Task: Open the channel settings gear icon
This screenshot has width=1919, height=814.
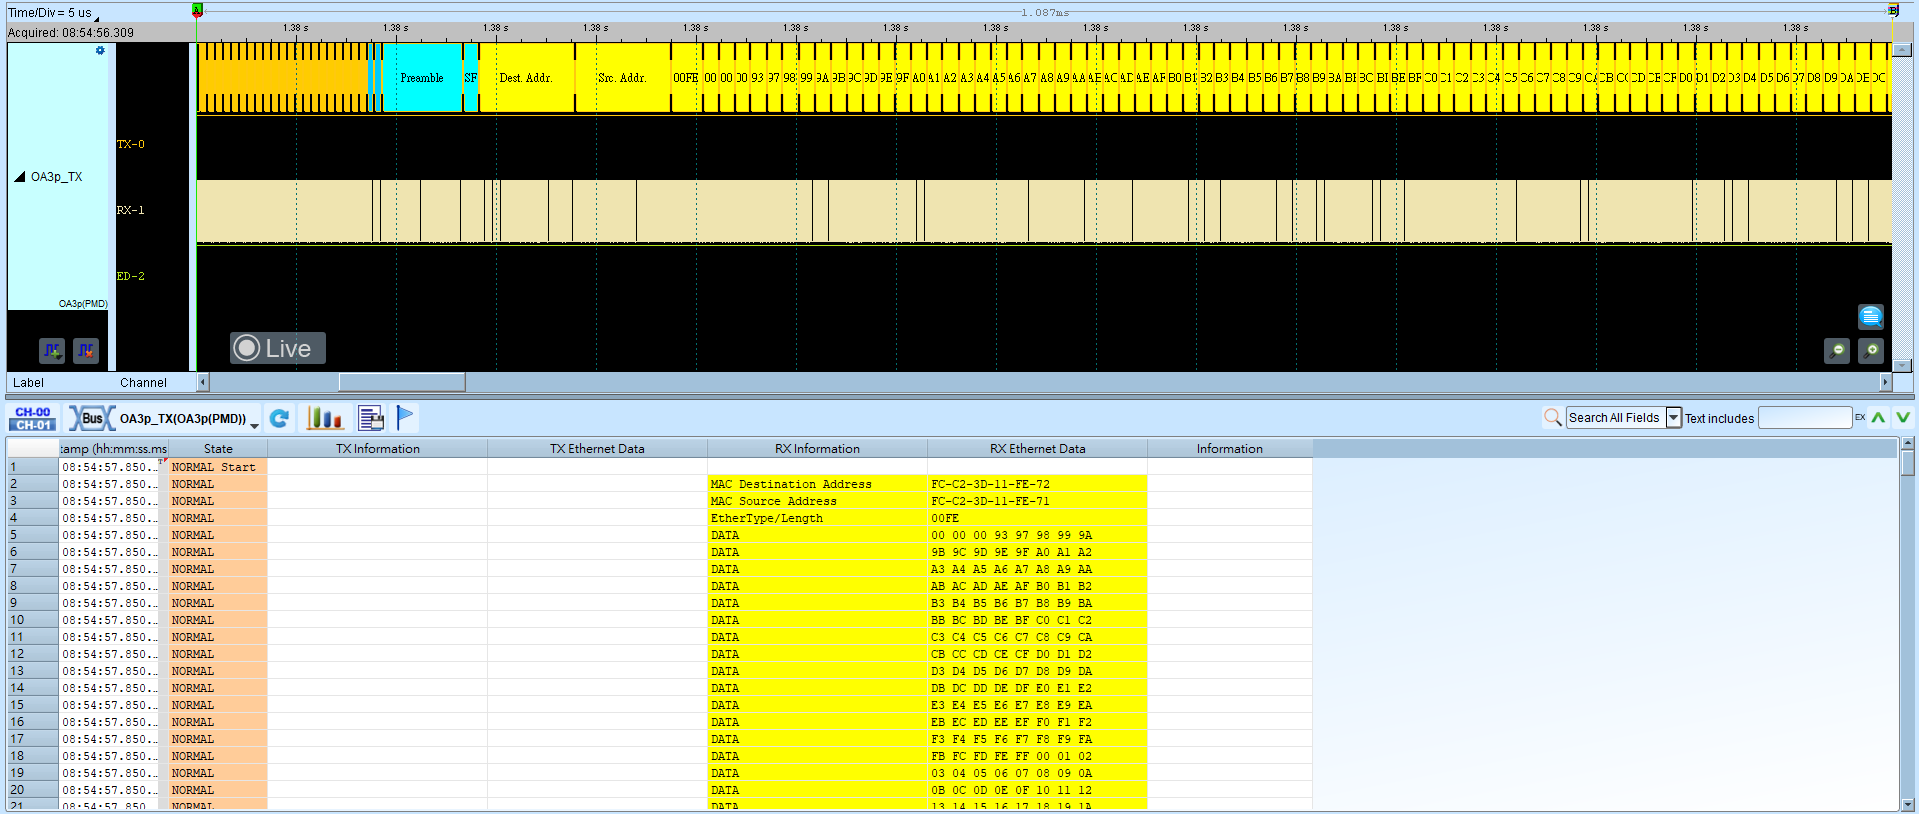Action: click(100, 51)
